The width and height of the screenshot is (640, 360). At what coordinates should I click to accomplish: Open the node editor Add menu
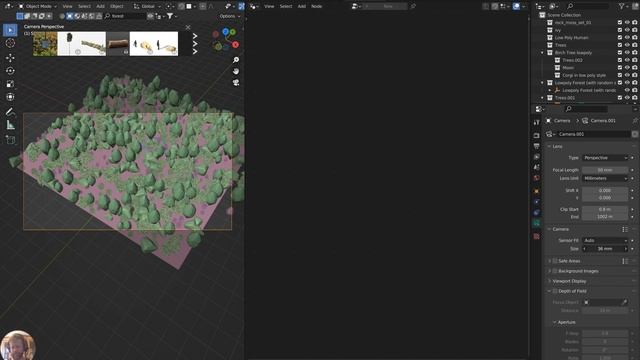(x=302, y=6)
